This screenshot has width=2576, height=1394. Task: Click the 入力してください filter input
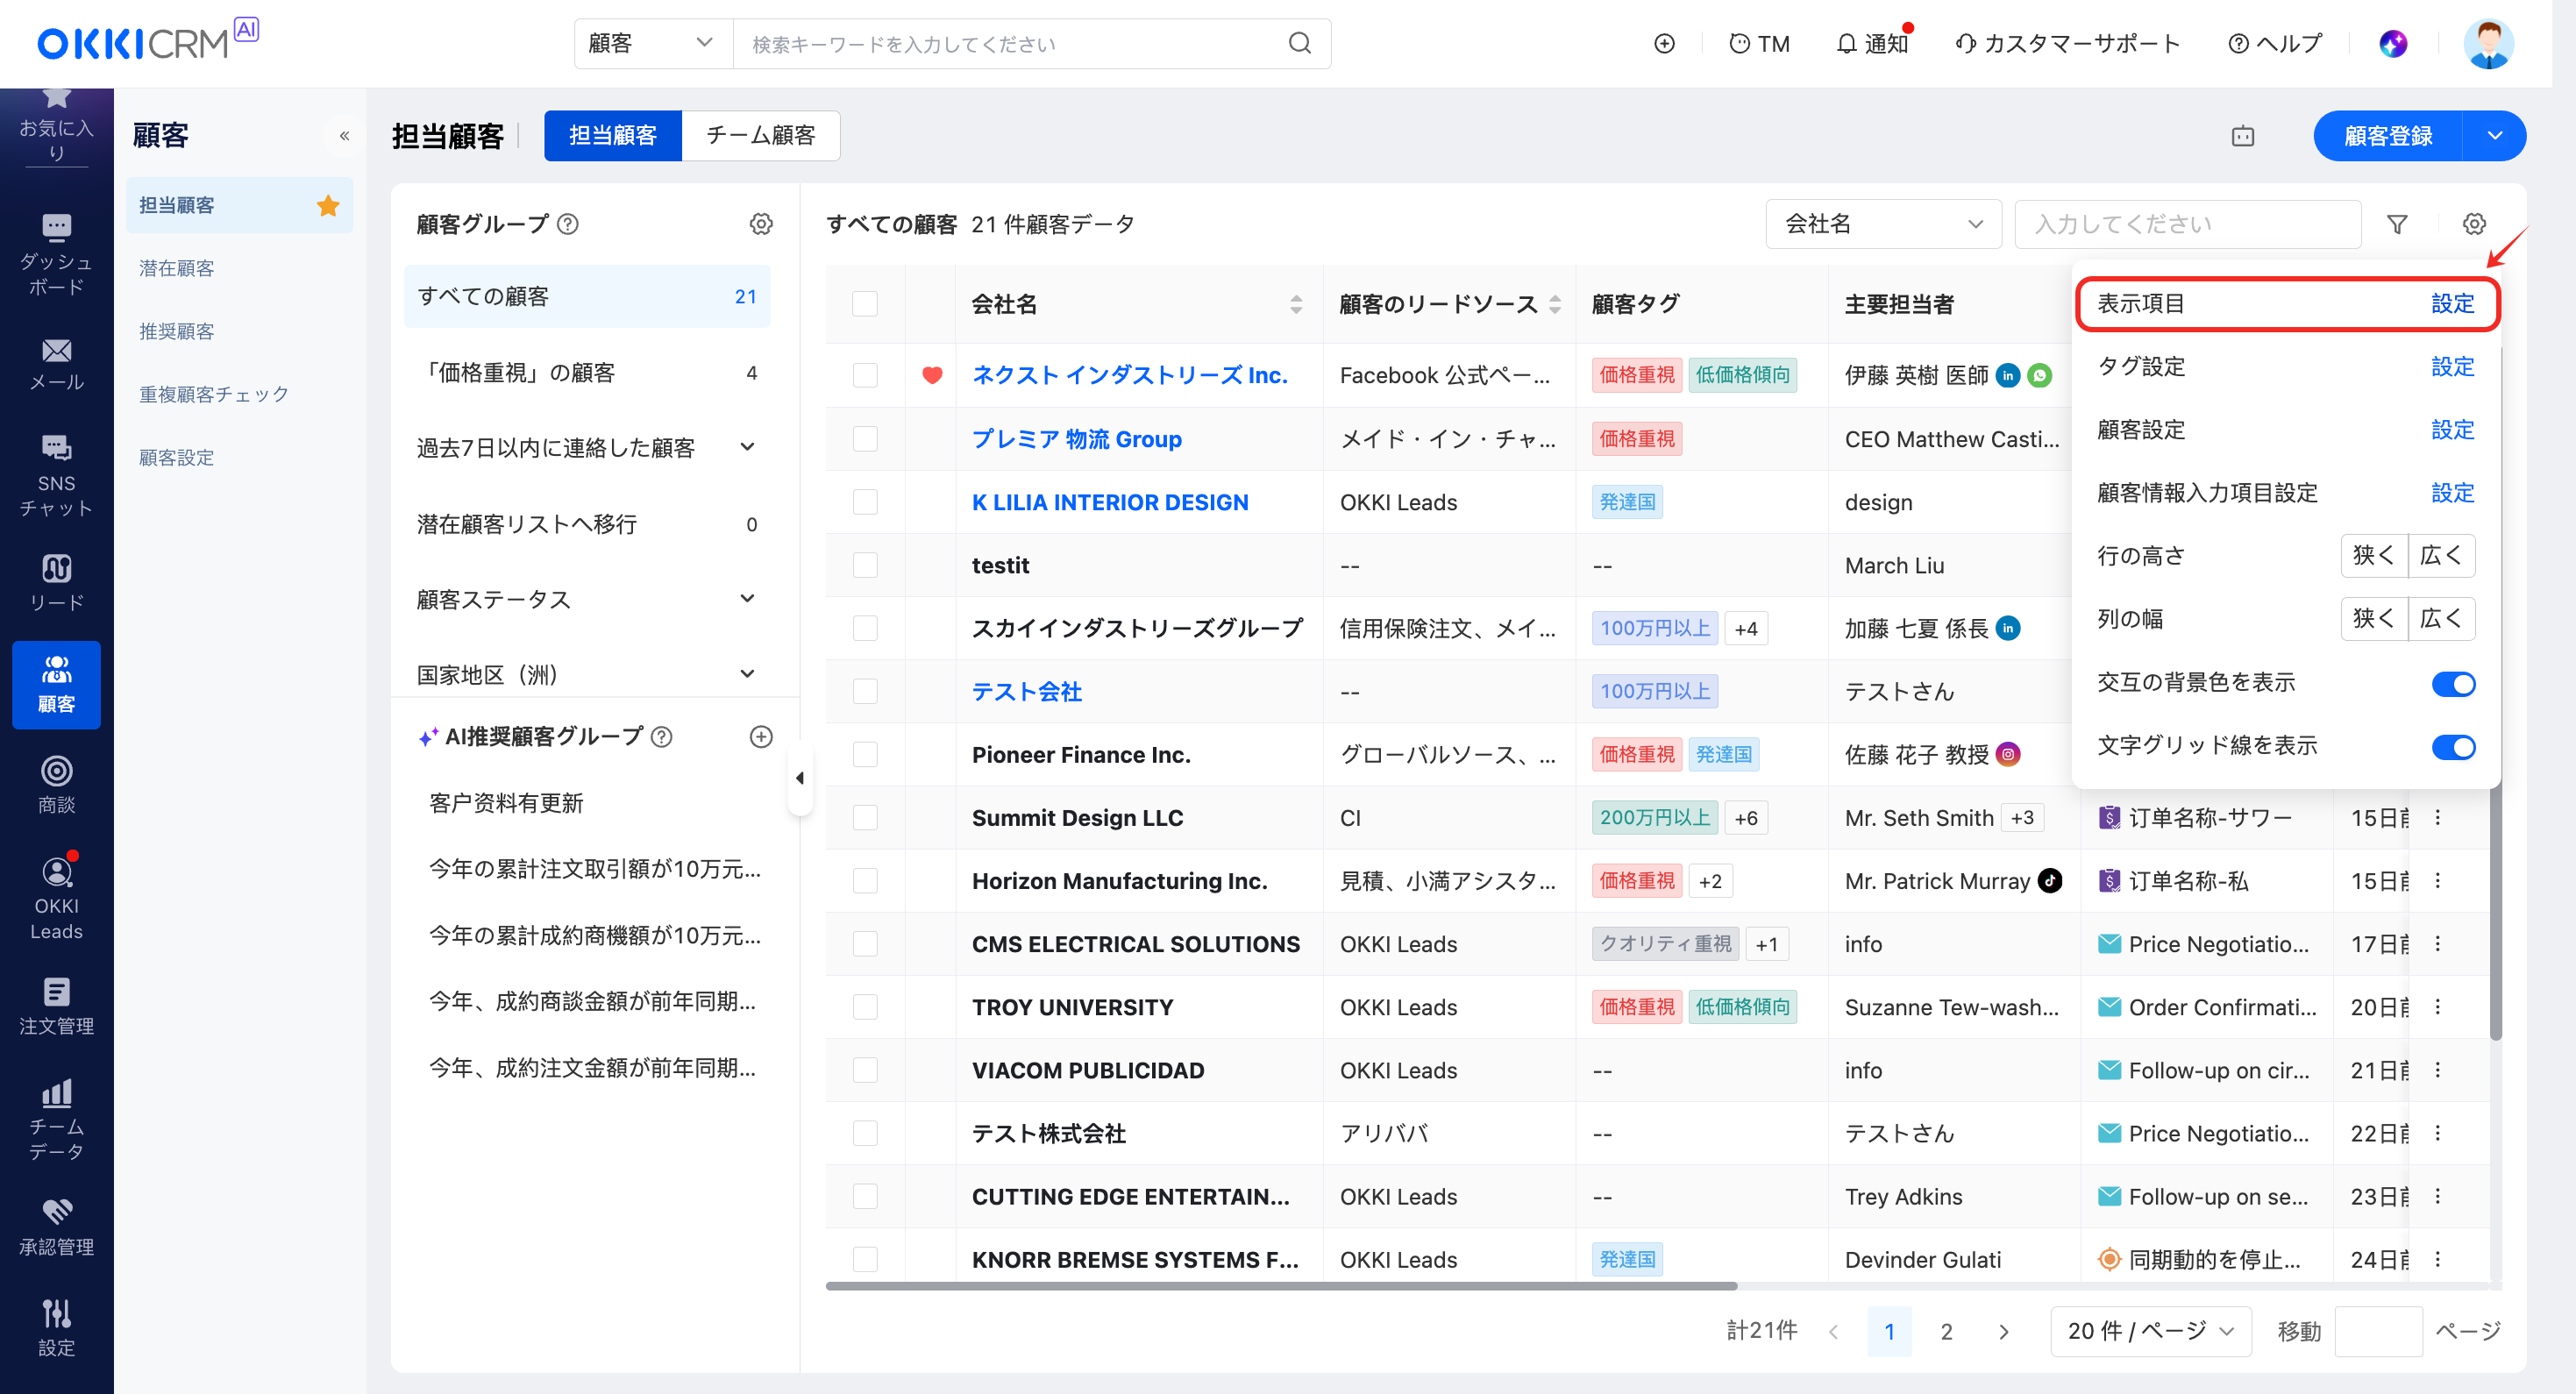[x=2188, y=224]
